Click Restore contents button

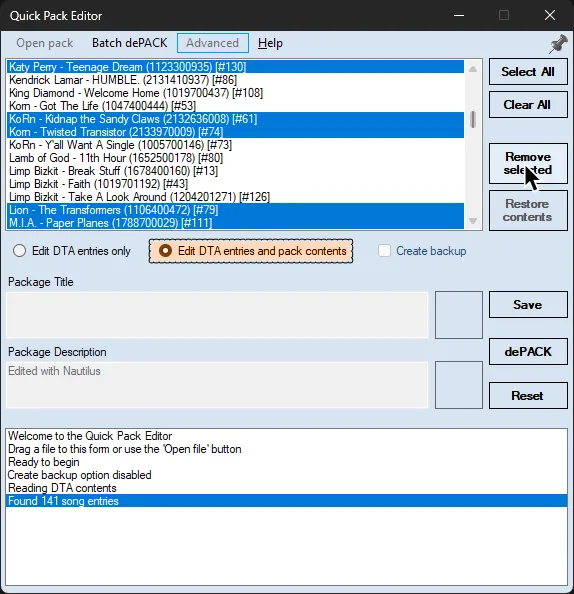pos(528,210)
